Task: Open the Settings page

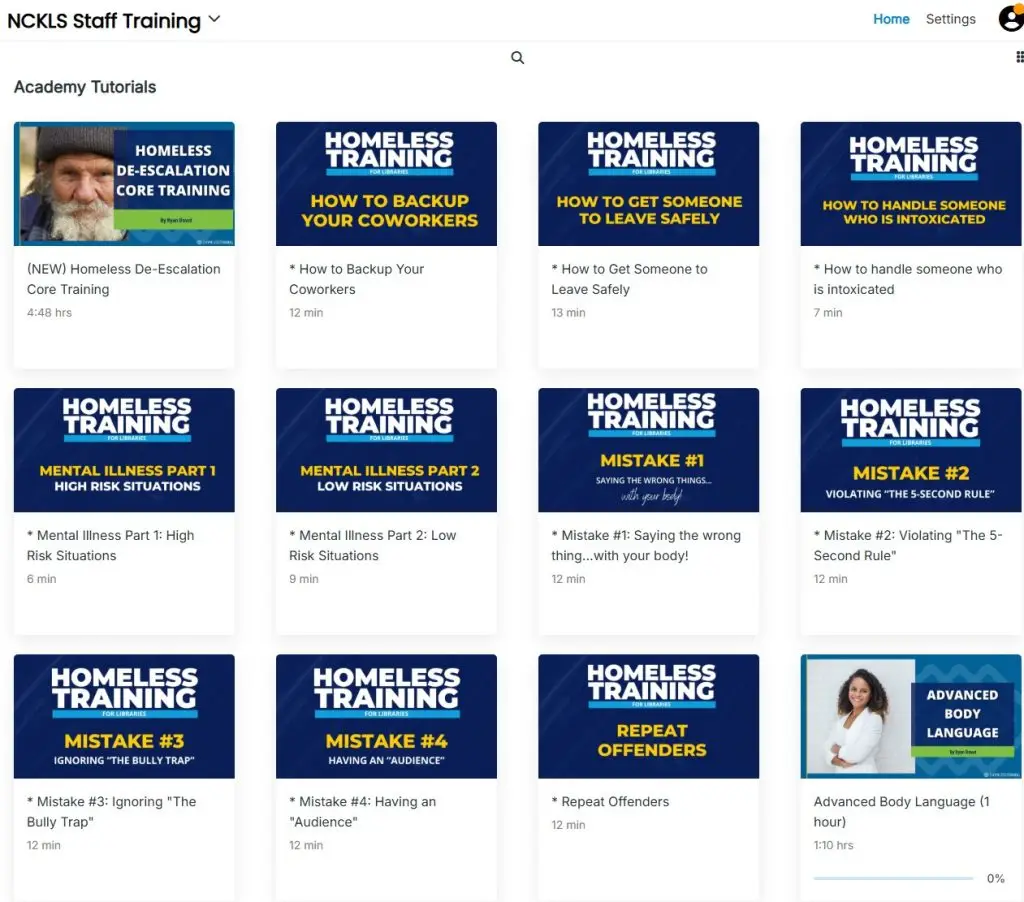Action: [x=950, y=18]
